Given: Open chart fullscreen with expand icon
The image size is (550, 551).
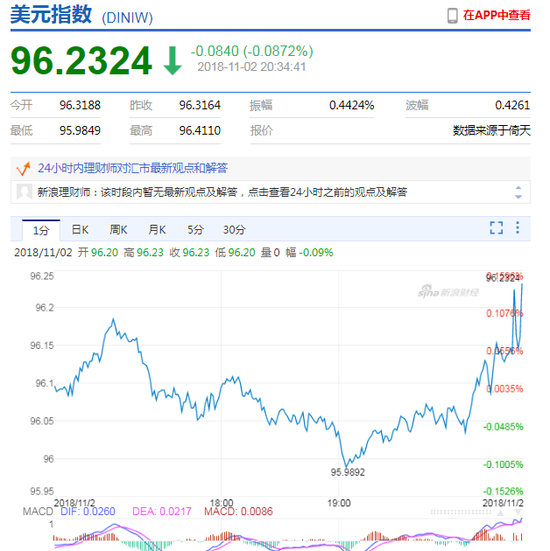Looking at the screenshot, I should tap(496, 228).
